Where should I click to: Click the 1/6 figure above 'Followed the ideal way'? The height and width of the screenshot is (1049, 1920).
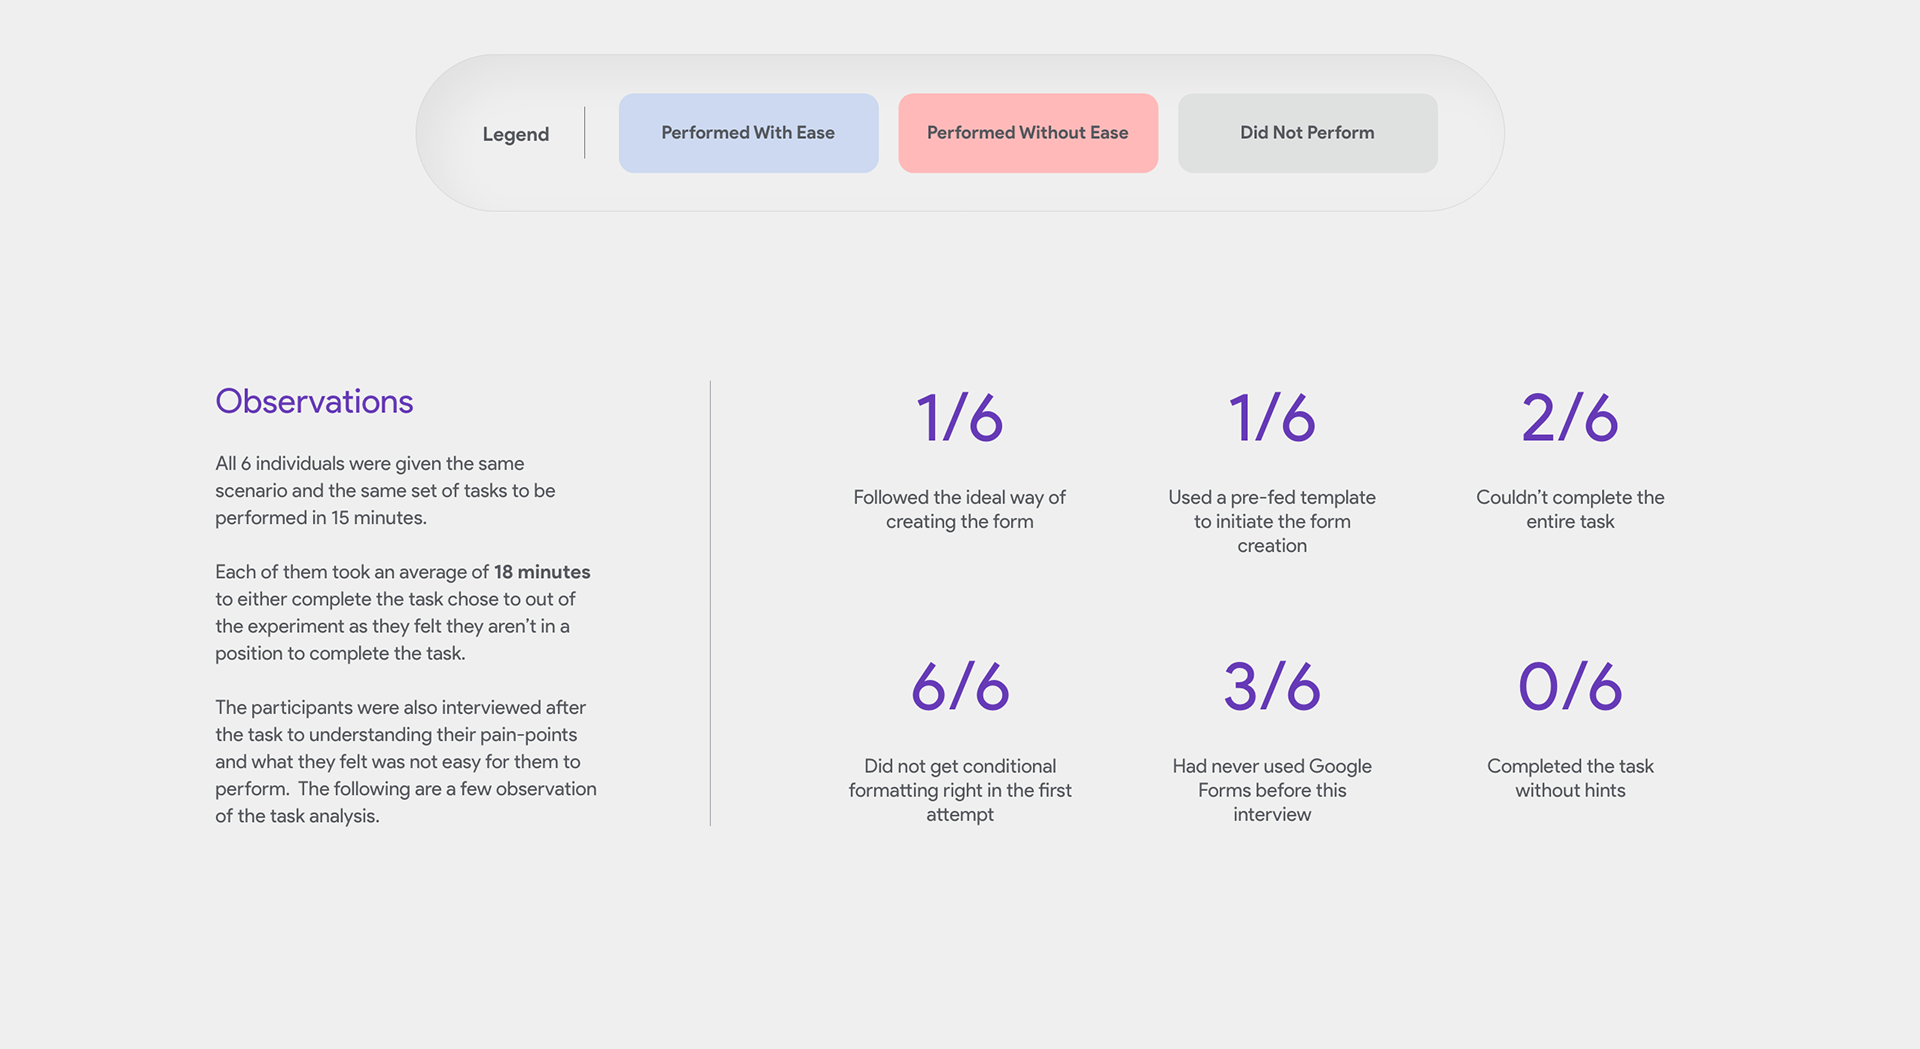(x=959, y=417)
